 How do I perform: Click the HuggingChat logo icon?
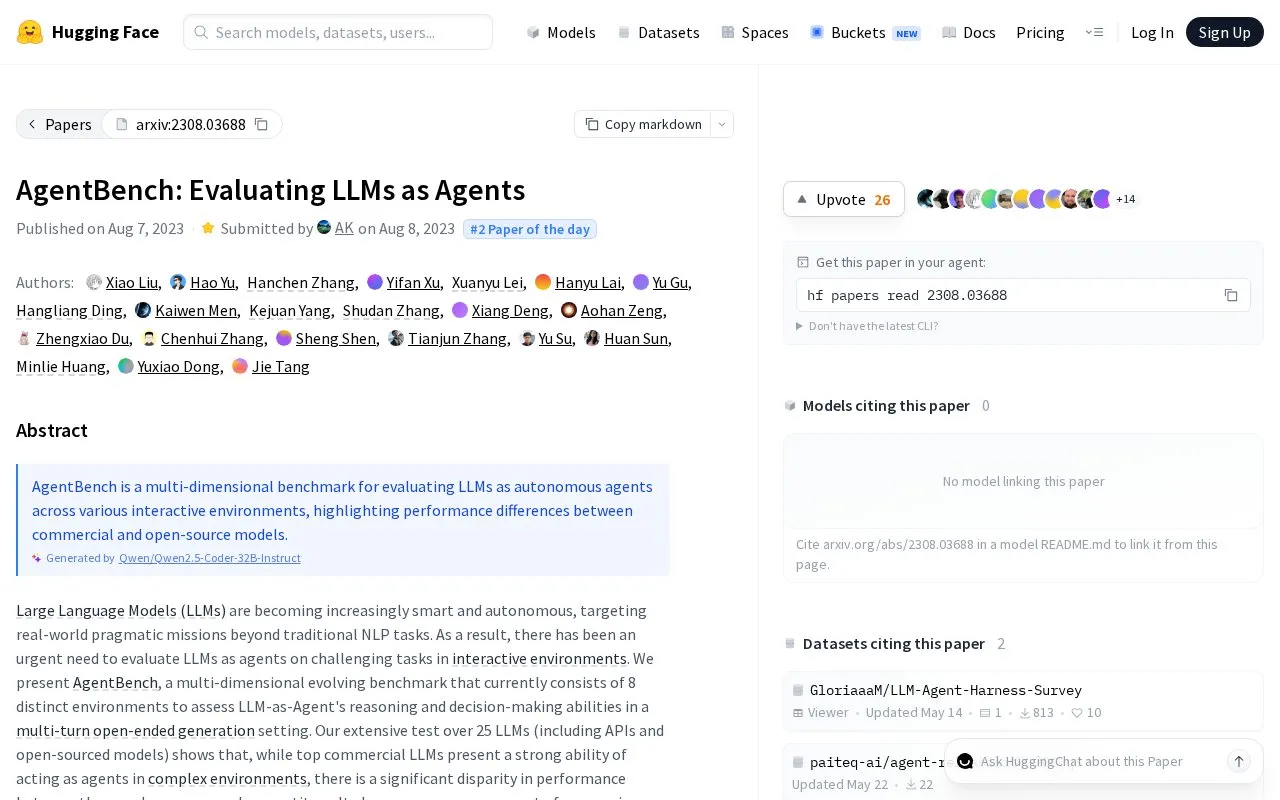pos(965,761)
